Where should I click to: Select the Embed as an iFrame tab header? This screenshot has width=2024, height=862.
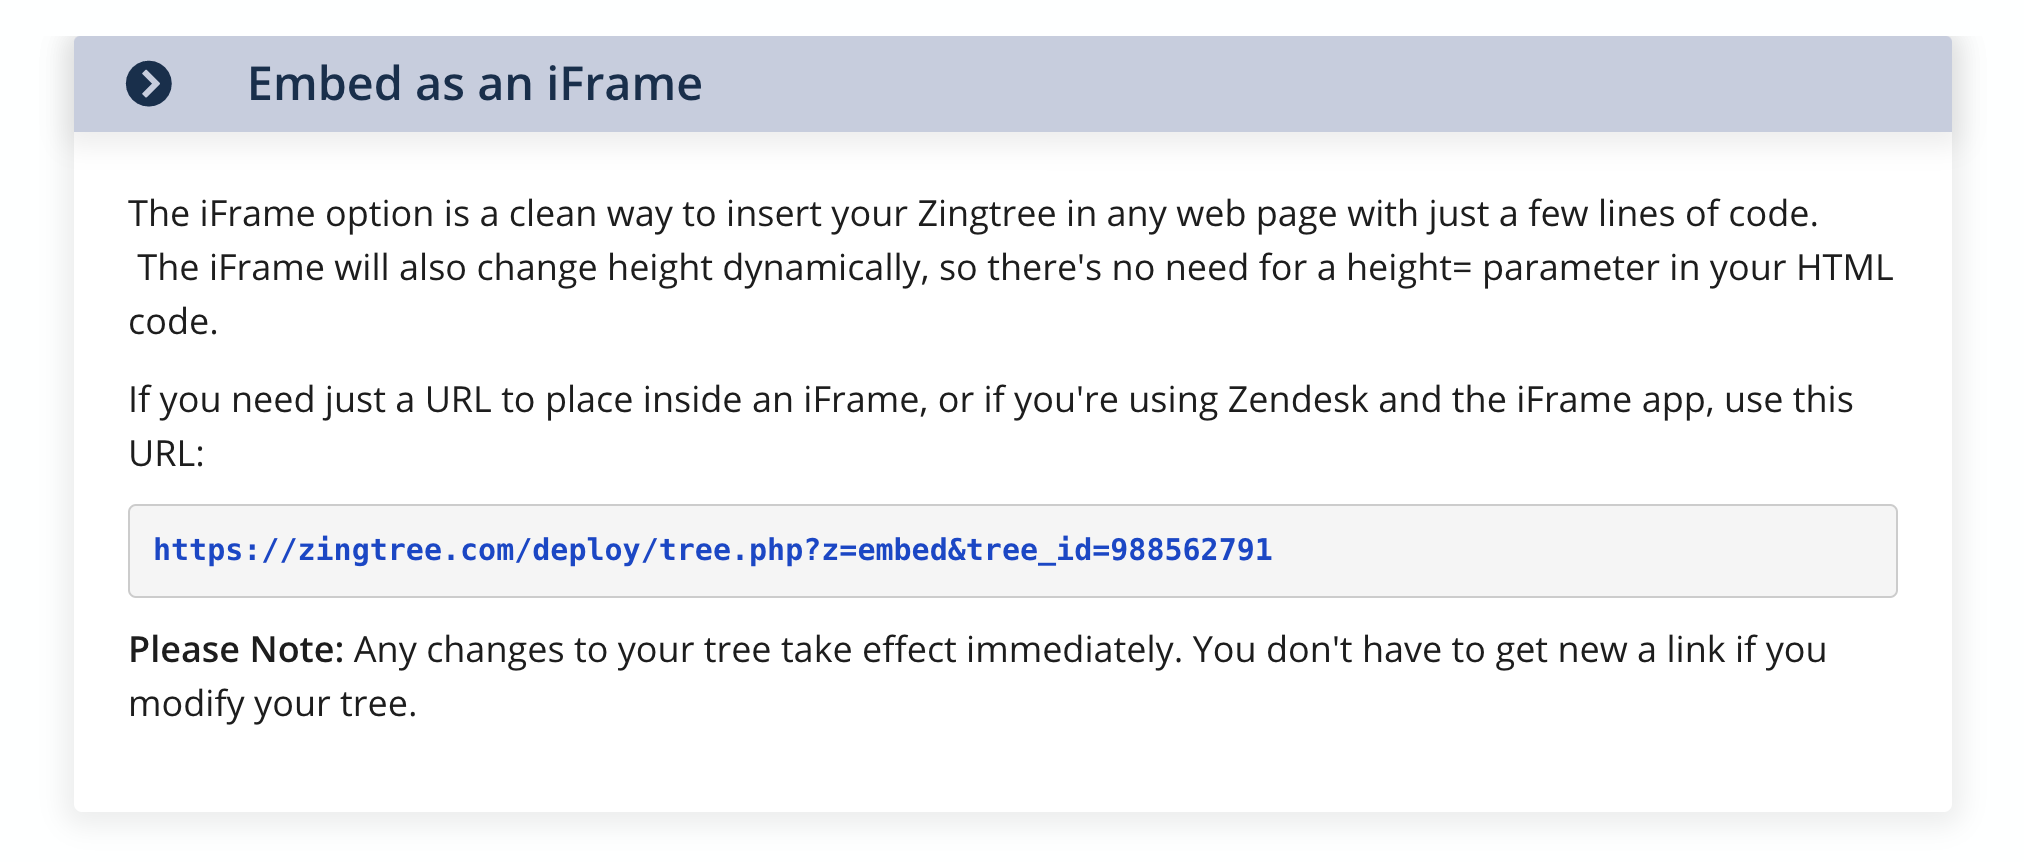coord(475,84)
